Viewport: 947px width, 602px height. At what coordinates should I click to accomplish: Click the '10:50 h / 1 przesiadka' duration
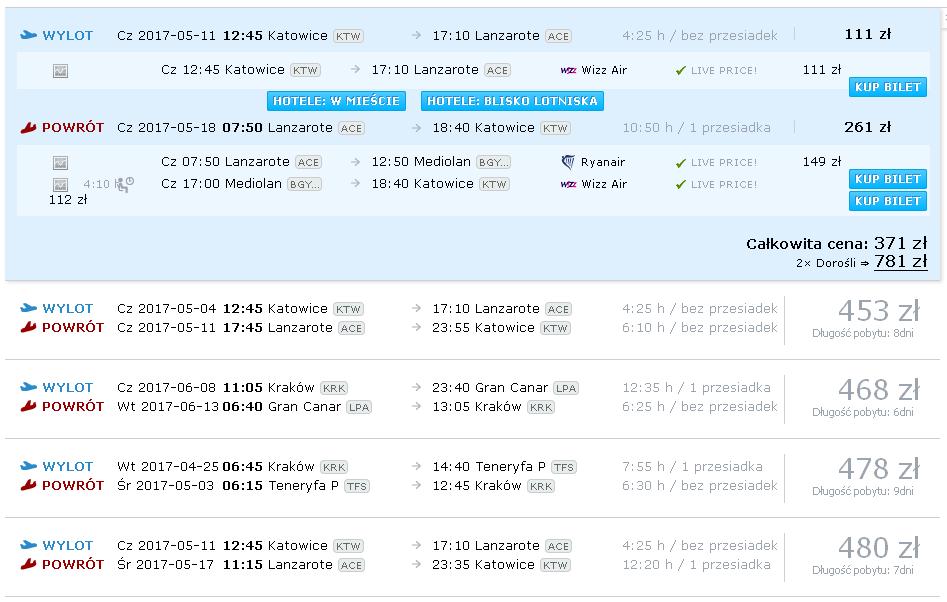(x=696, y=128)
